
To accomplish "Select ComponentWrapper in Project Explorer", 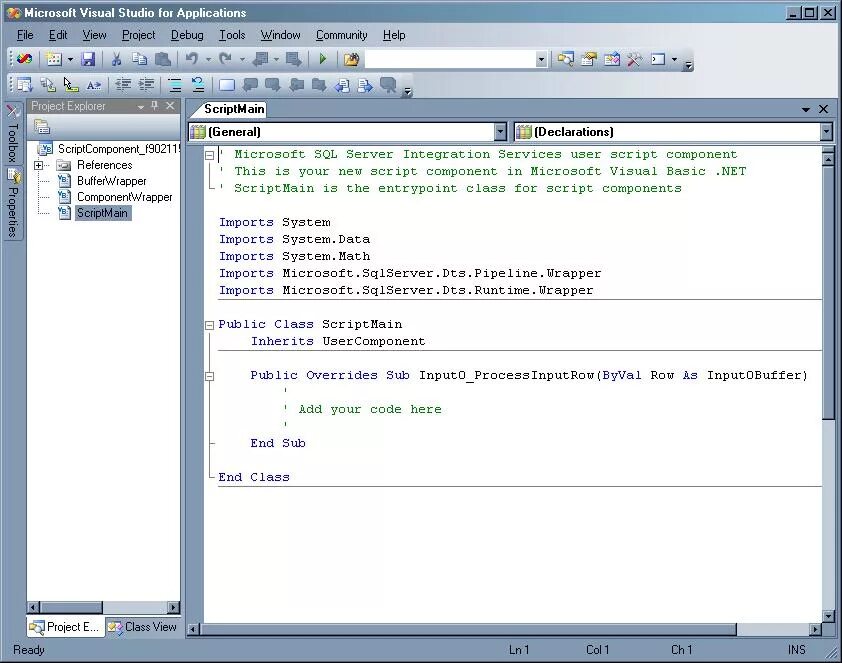I will pos(125,197).
